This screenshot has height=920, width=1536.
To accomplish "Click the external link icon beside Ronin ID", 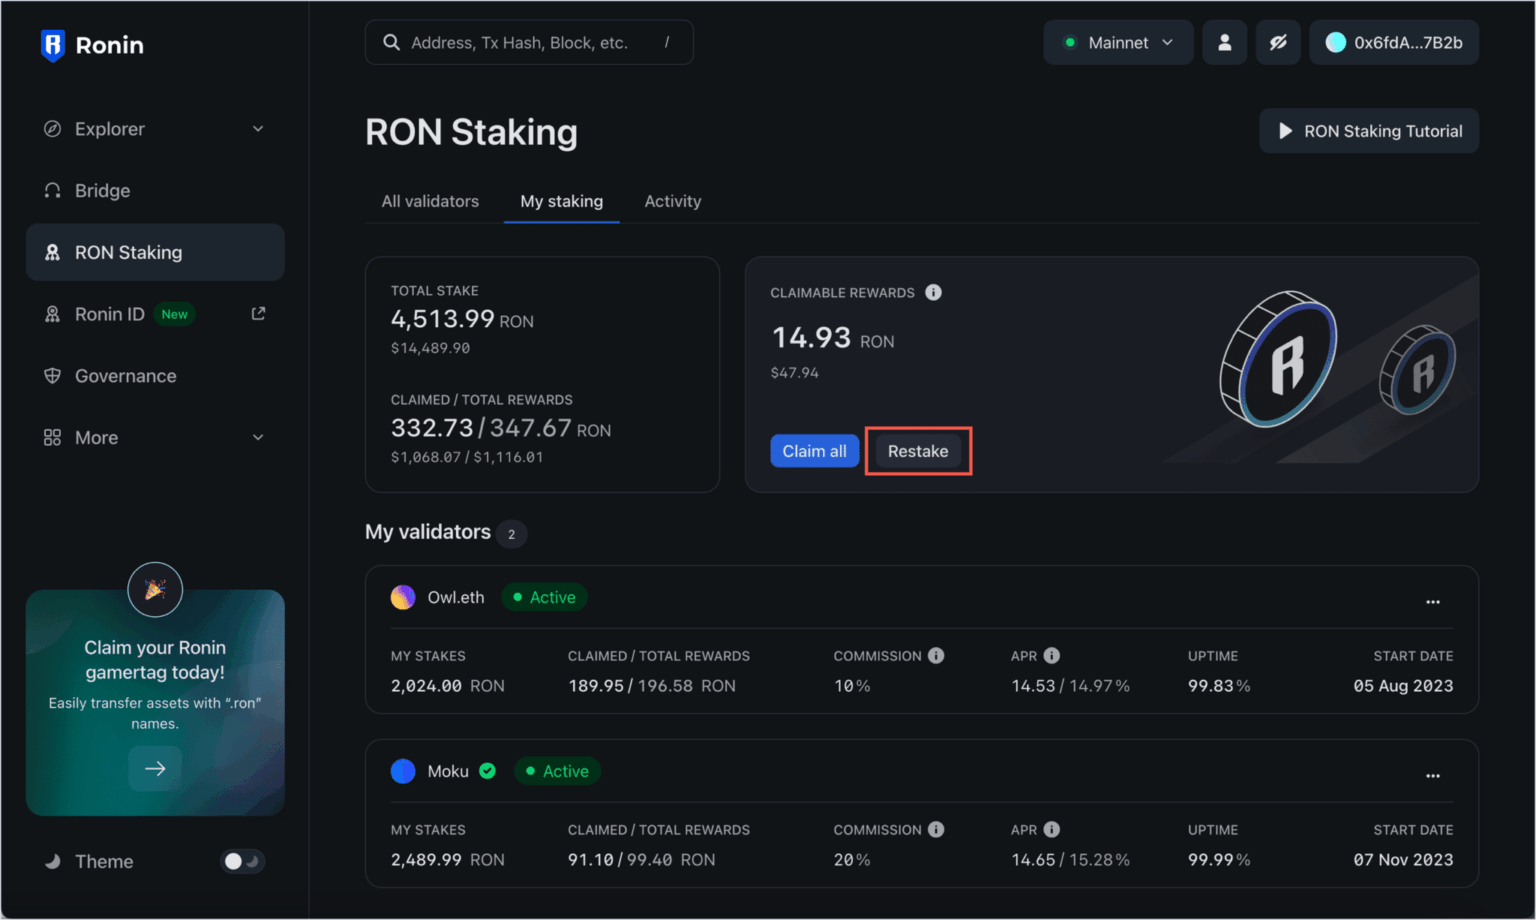I will tap(257, 313).
